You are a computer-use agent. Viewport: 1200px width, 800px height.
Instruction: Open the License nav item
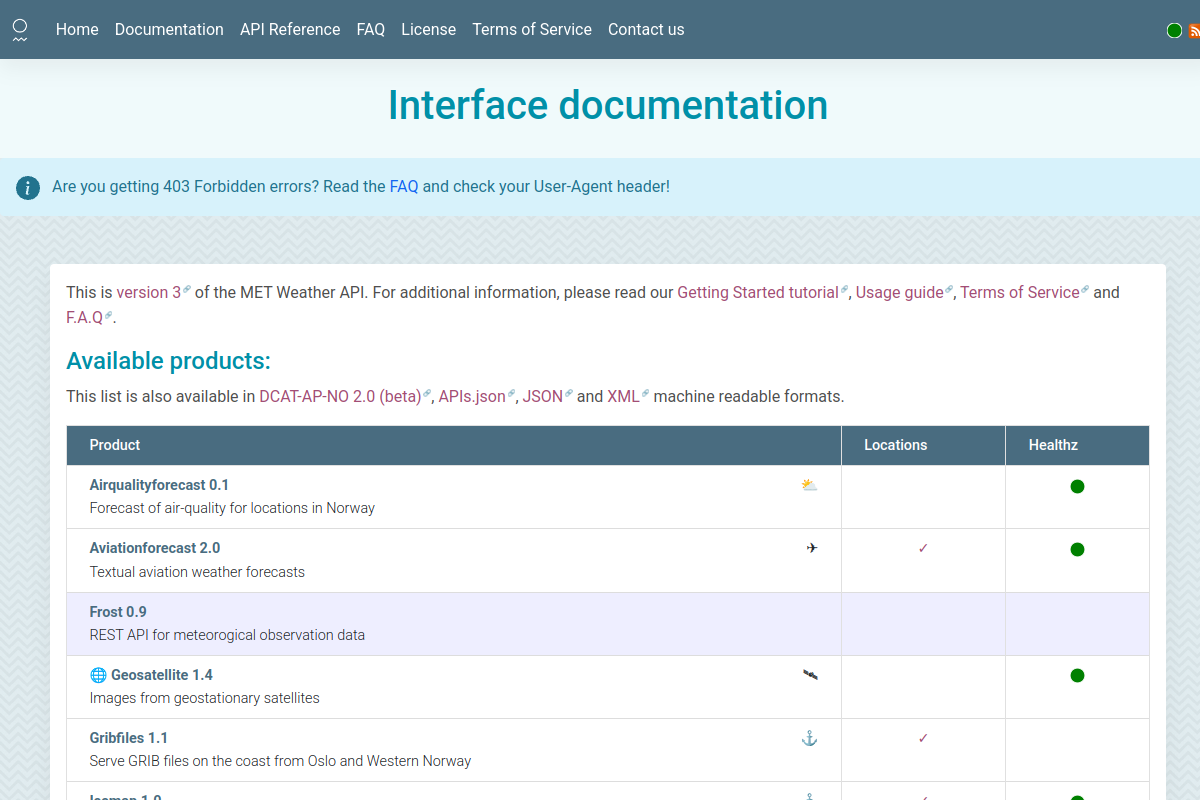tap(429, 30)
